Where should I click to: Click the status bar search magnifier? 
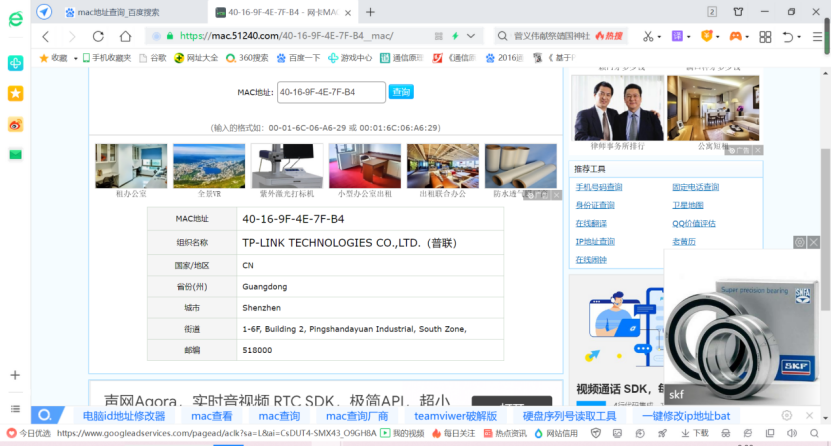tap(814, 433)
